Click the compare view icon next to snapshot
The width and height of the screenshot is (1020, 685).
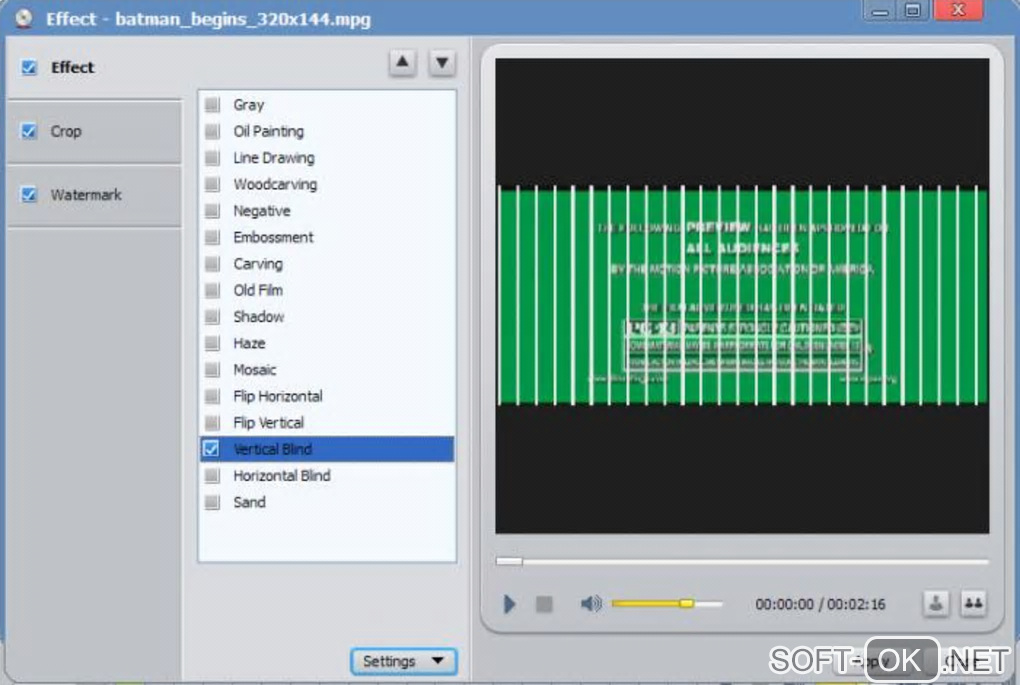[x=973, y=604]
